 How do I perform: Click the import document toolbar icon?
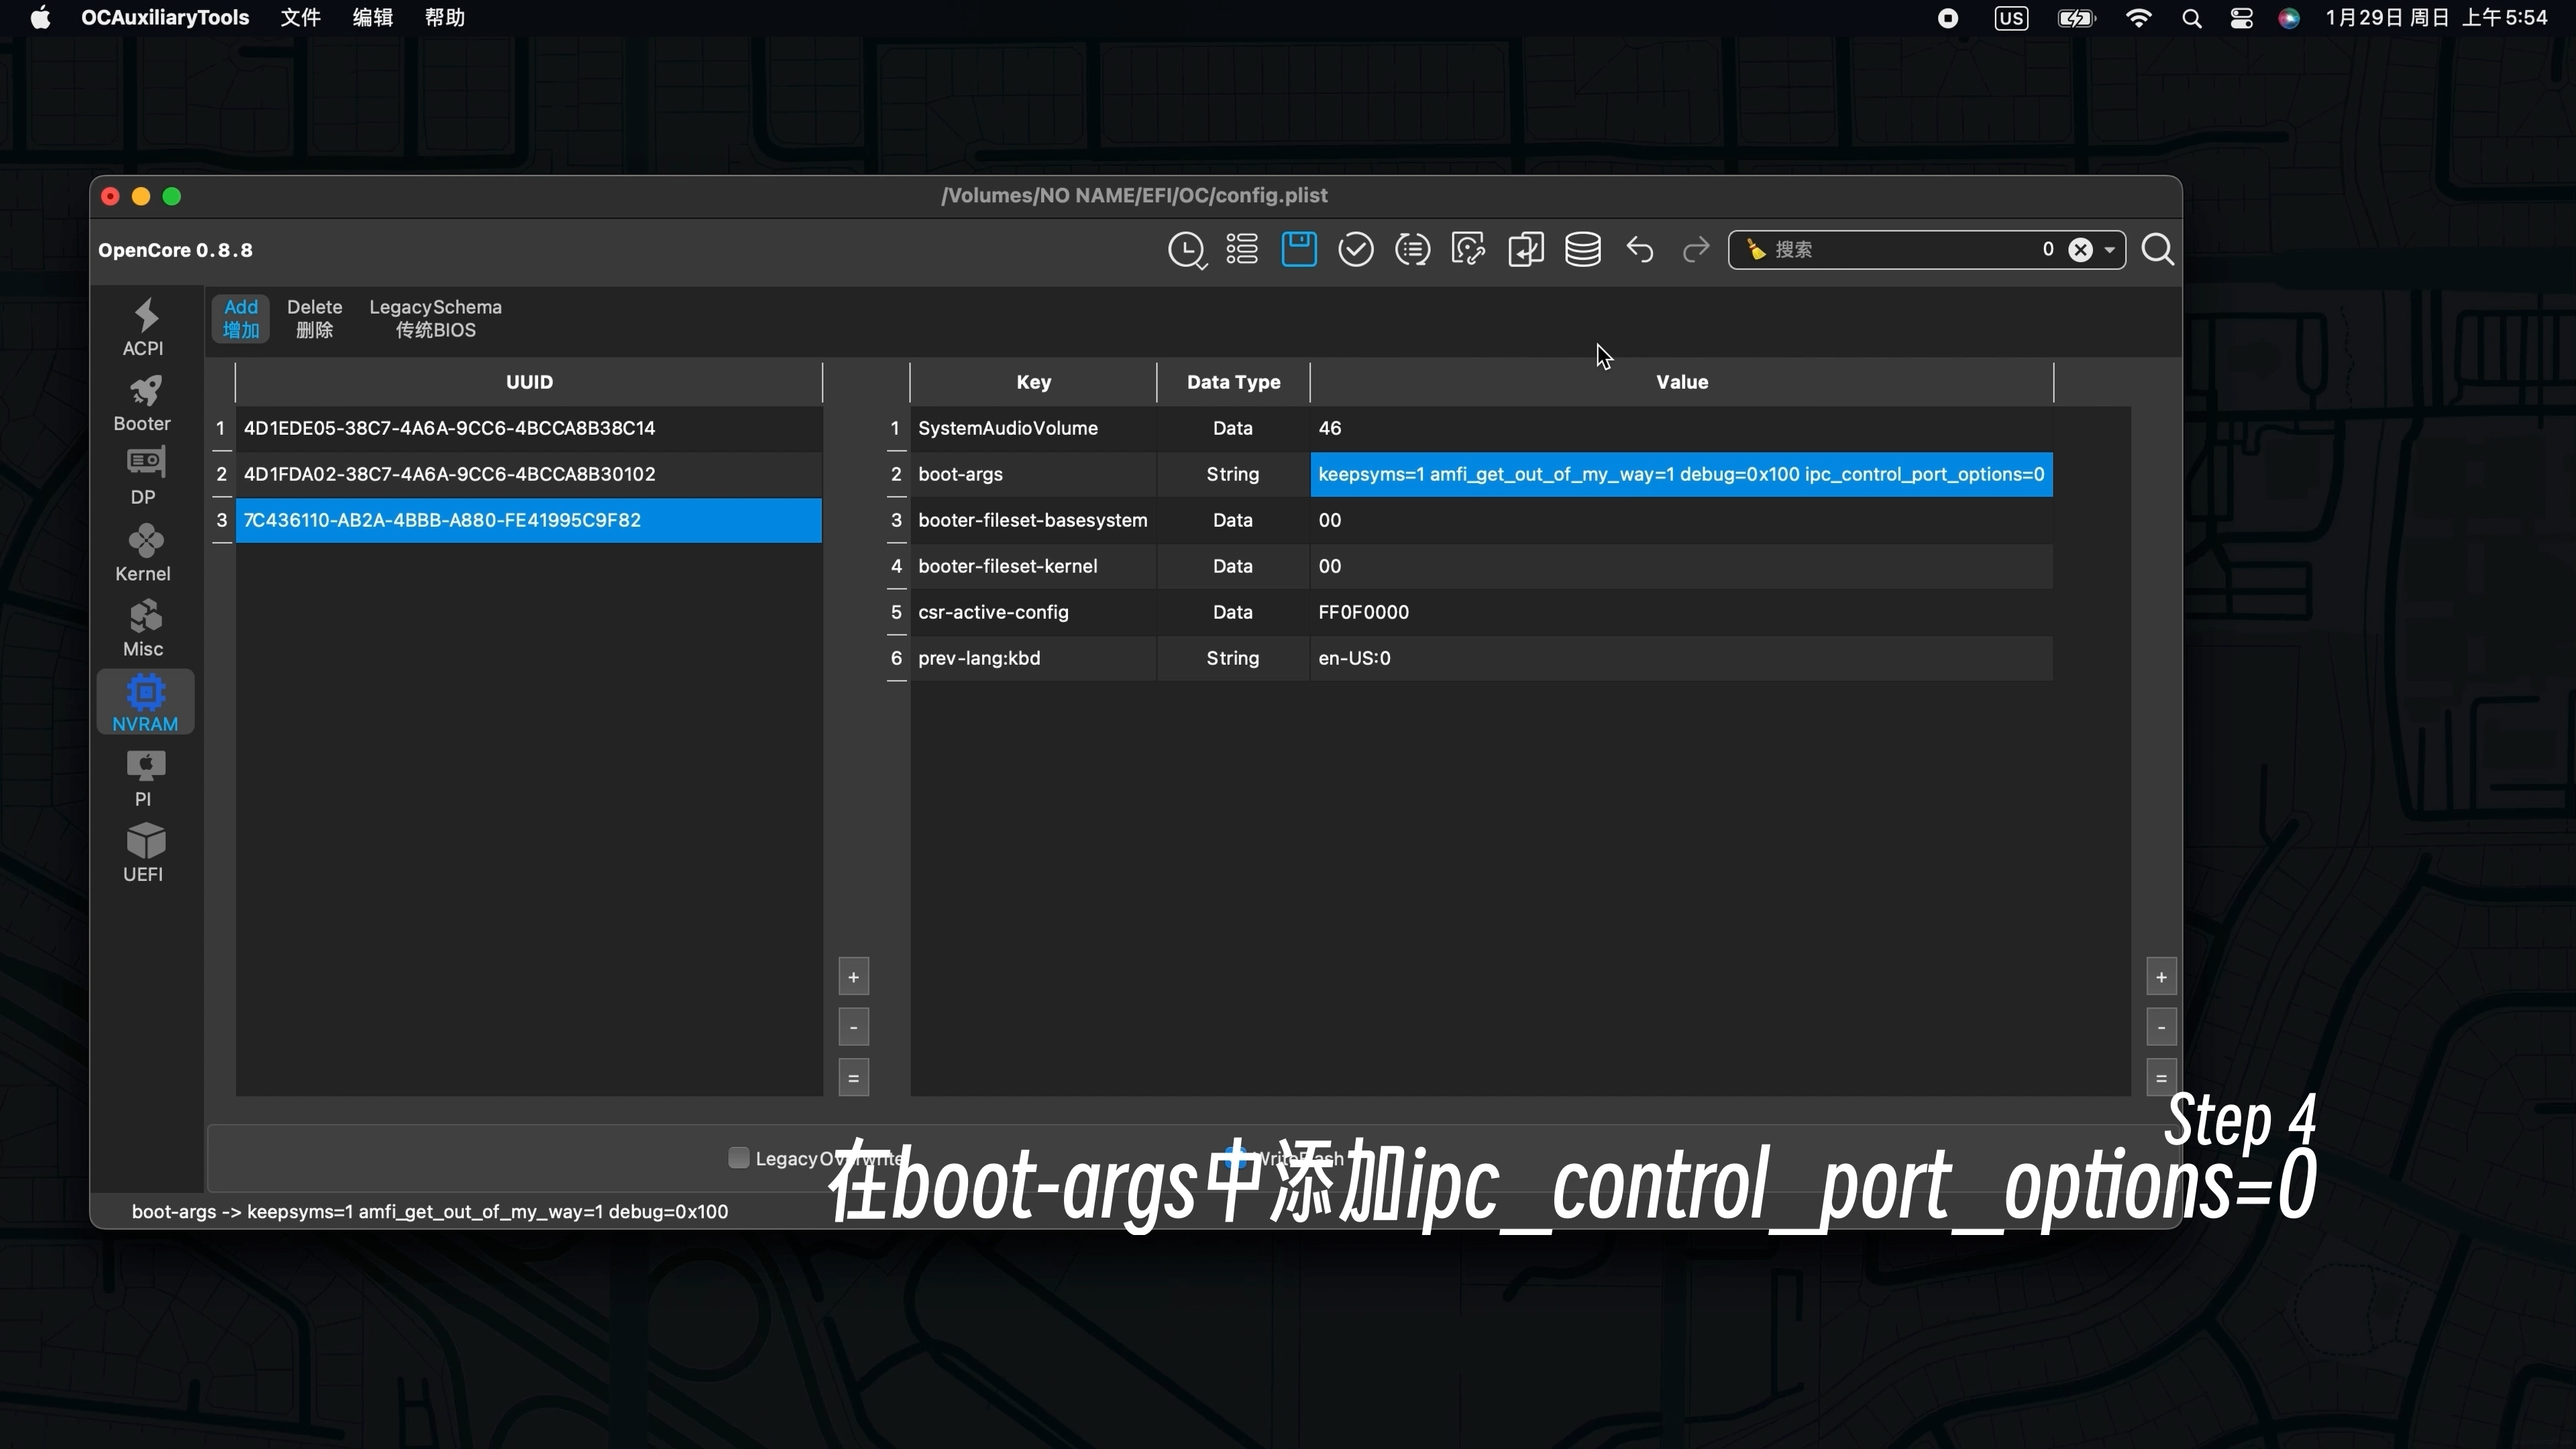pyautogui.click(x=1526, y=249)
